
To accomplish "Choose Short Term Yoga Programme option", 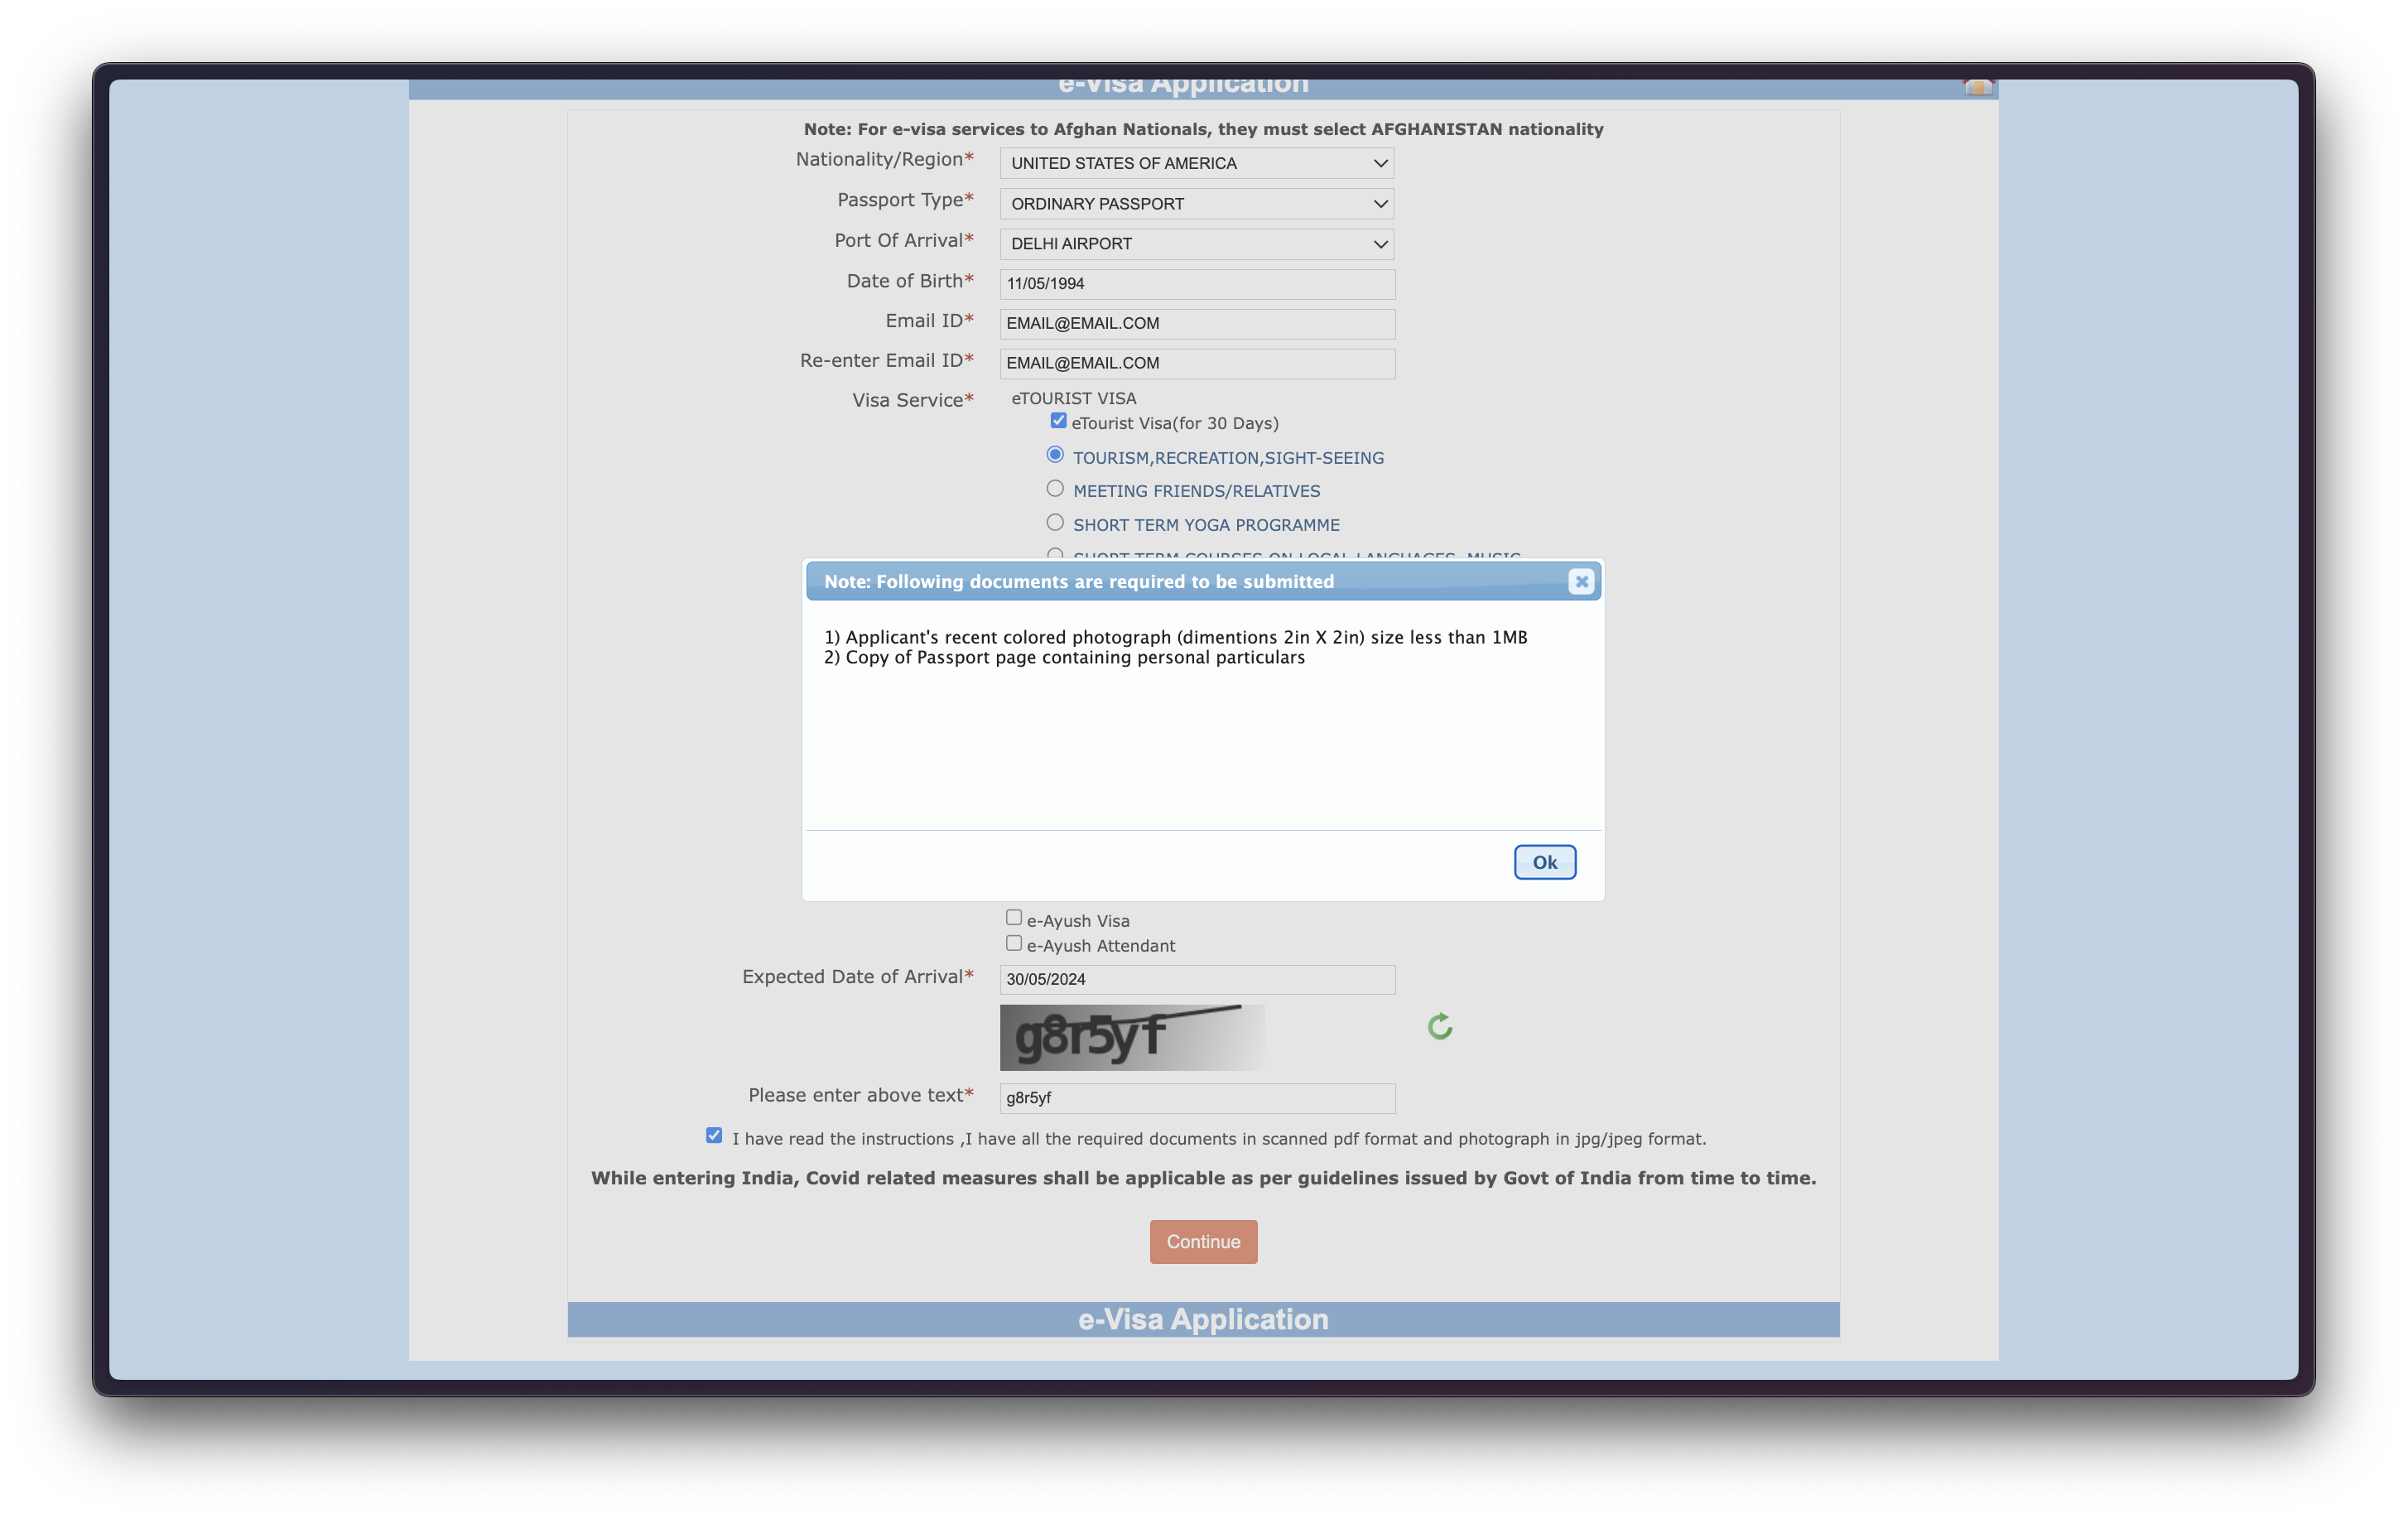I will click(x=1055, y=523).
